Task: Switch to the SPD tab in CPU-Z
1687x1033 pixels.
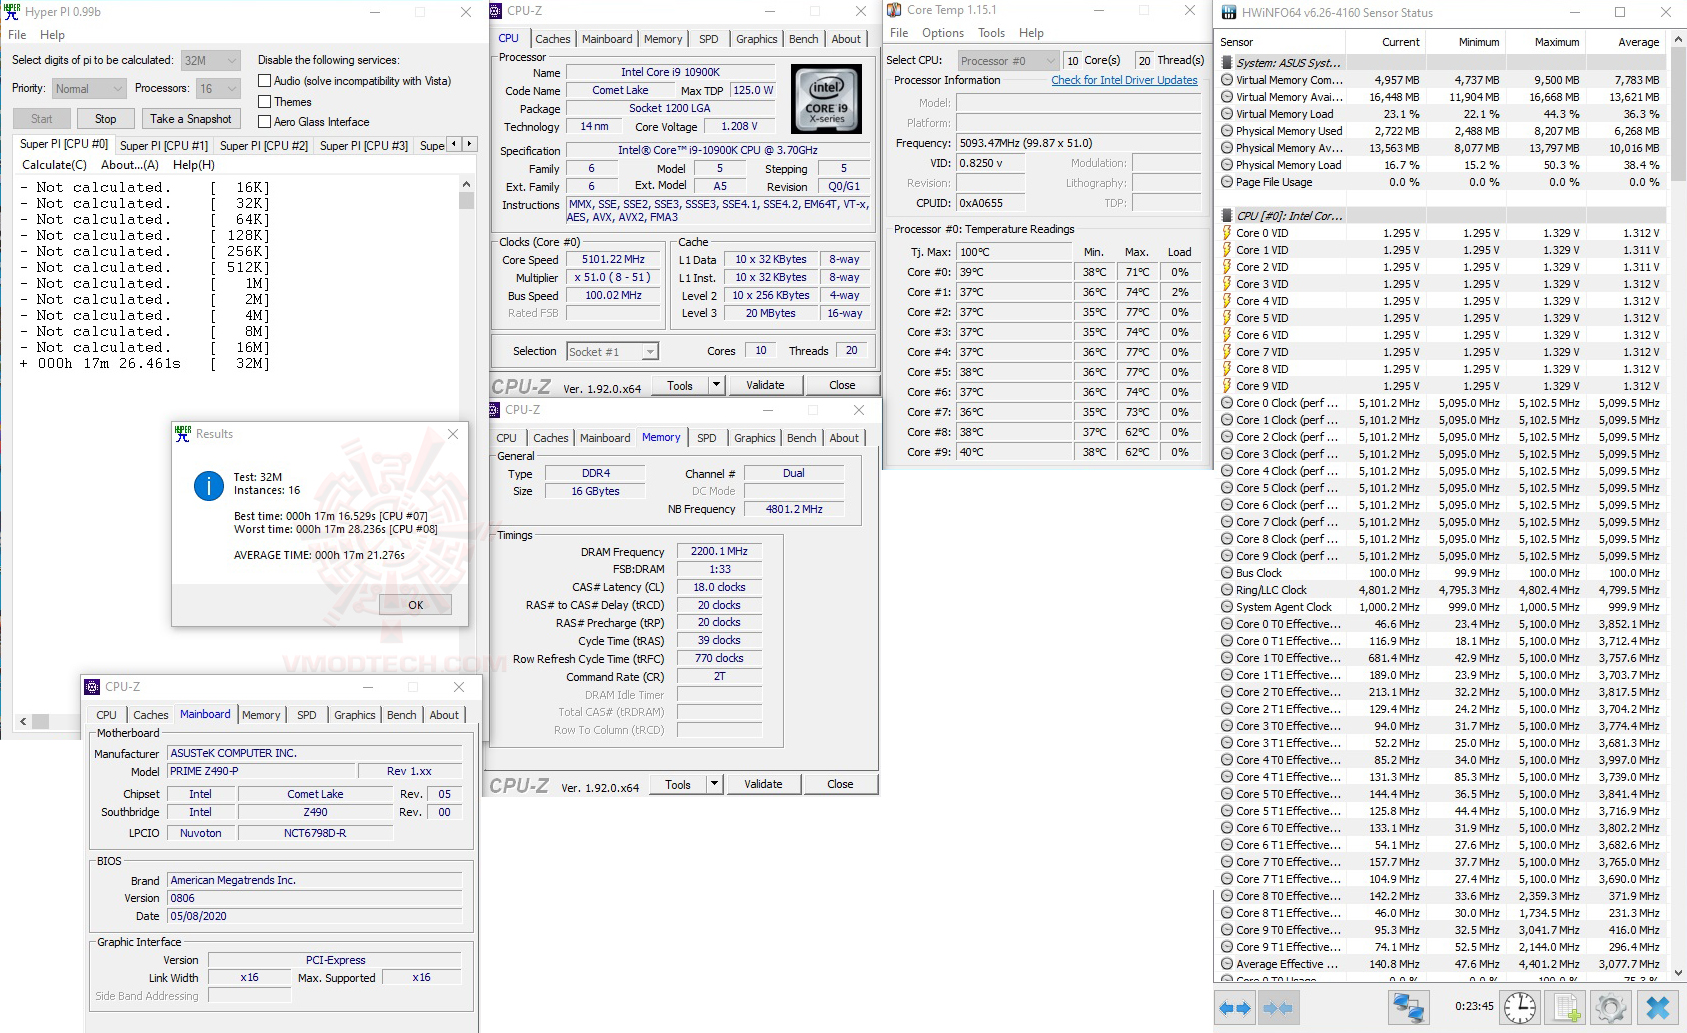Action: [708, 38]
